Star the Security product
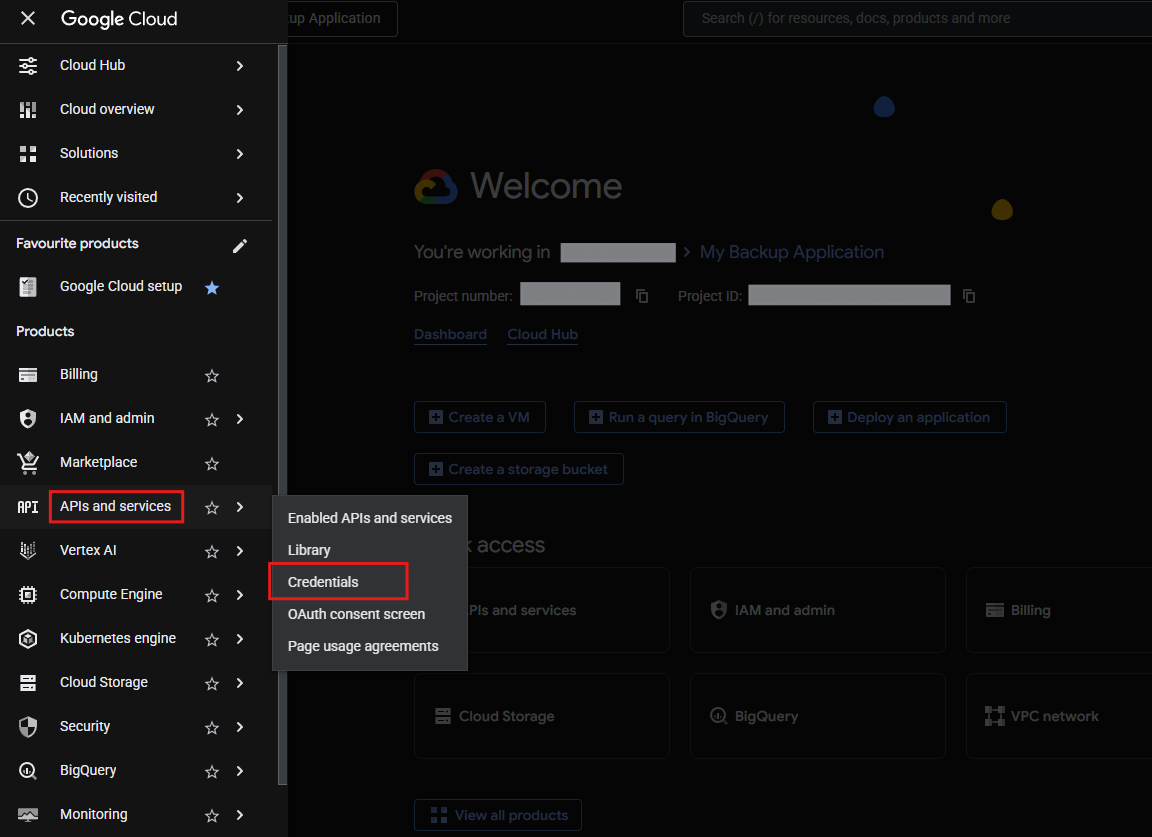 (212, 728)
